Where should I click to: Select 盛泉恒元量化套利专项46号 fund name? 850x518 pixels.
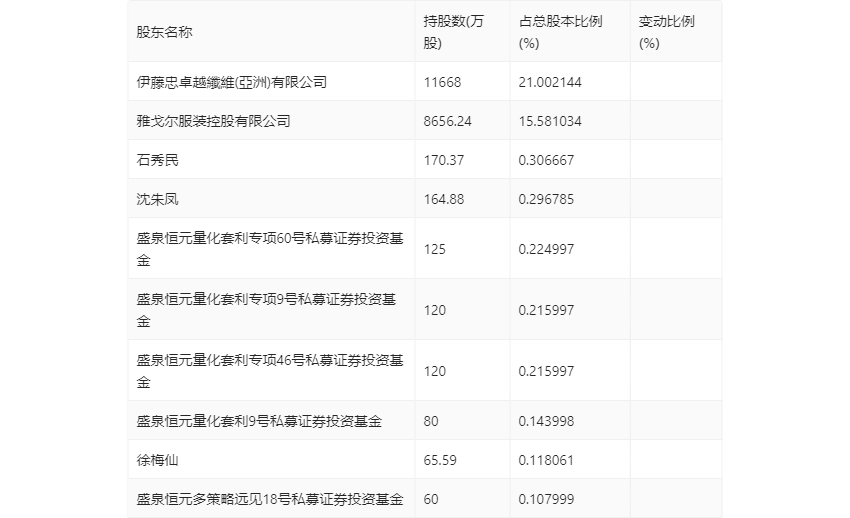269,371
